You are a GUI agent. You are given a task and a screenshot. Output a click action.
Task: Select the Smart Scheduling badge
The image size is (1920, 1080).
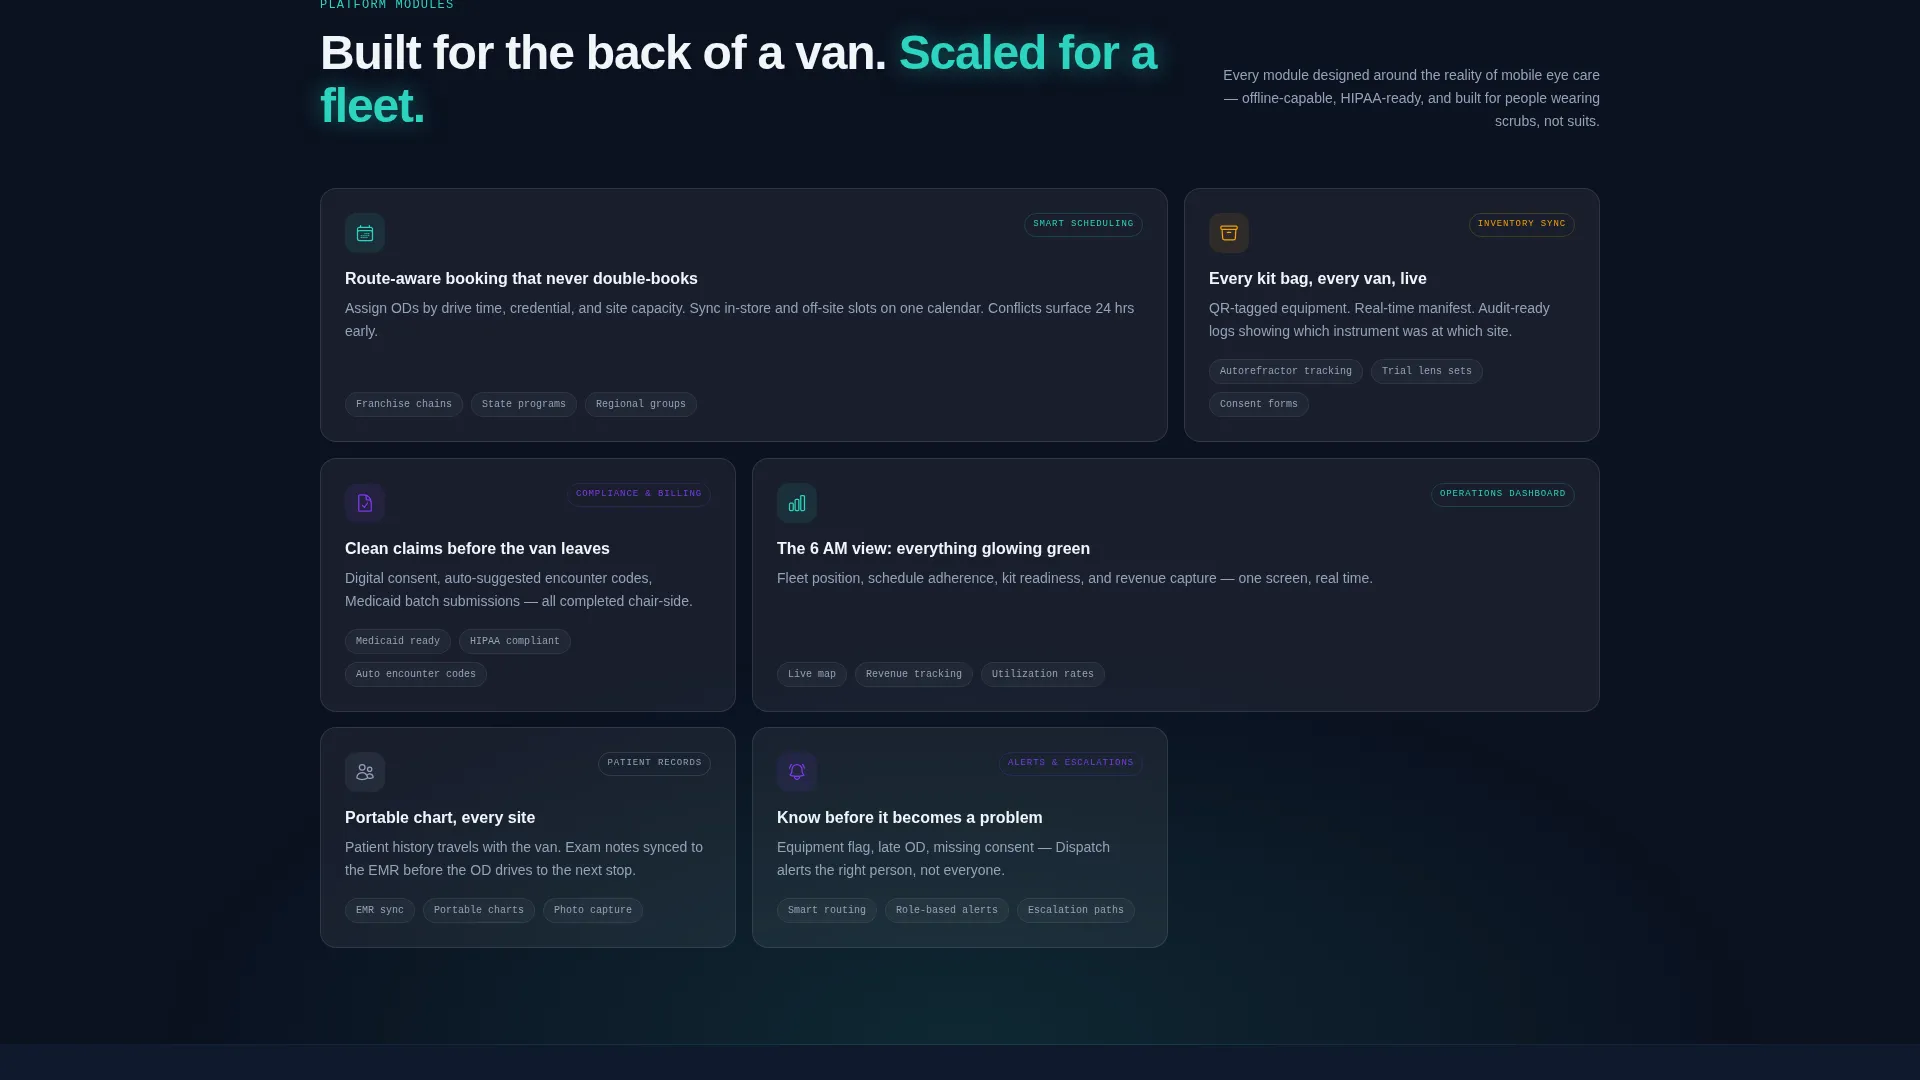pos(1083,224)
